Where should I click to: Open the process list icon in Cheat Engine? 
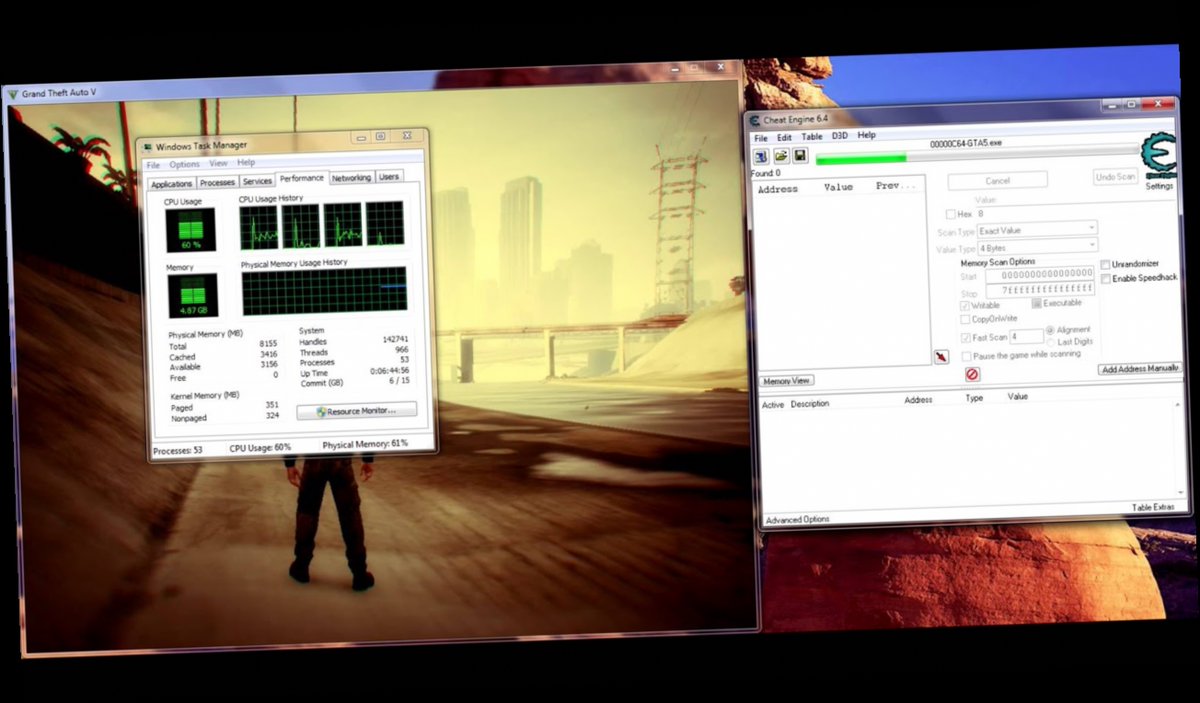(x=761, y=156)
